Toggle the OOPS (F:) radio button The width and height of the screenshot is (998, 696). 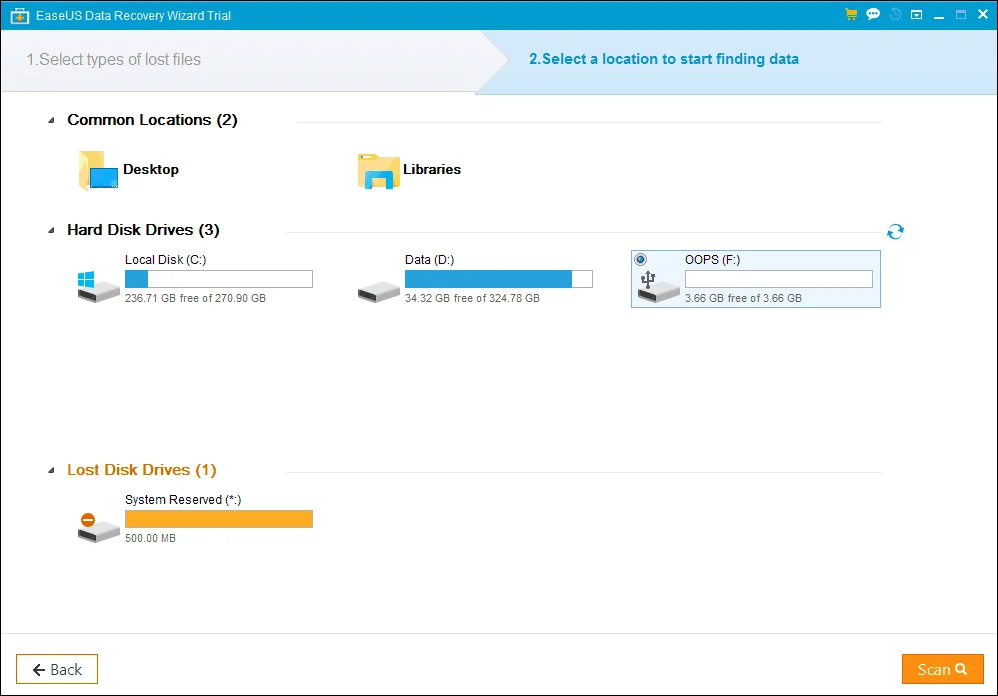tap(640, 259)
